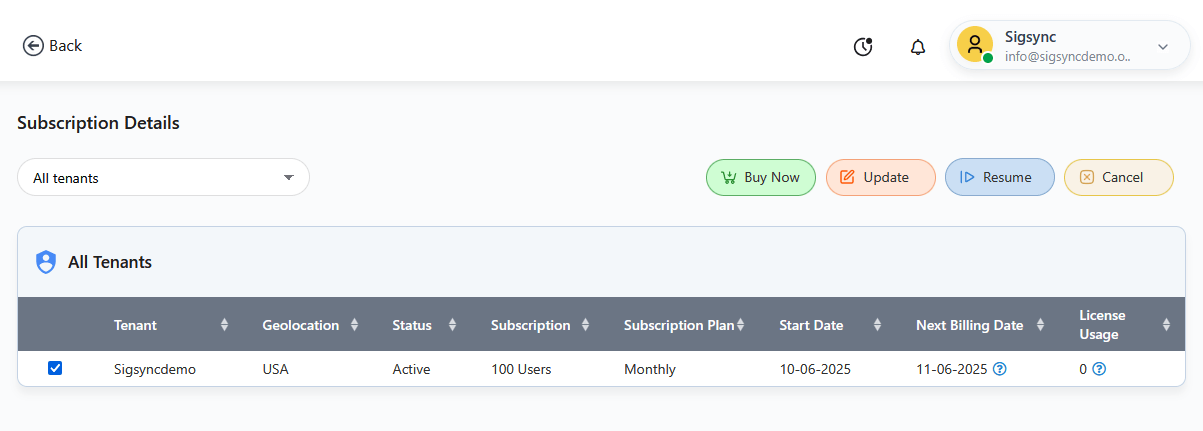Click the Update button
Viewport: 1203px width, 431px height.
[x=880, y=177]
